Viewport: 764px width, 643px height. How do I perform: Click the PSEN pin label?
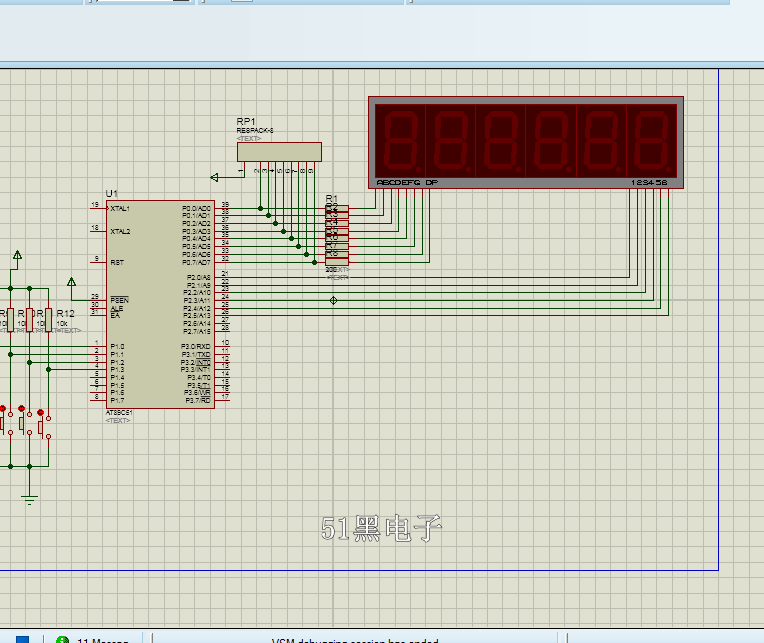tap(119, 300)
